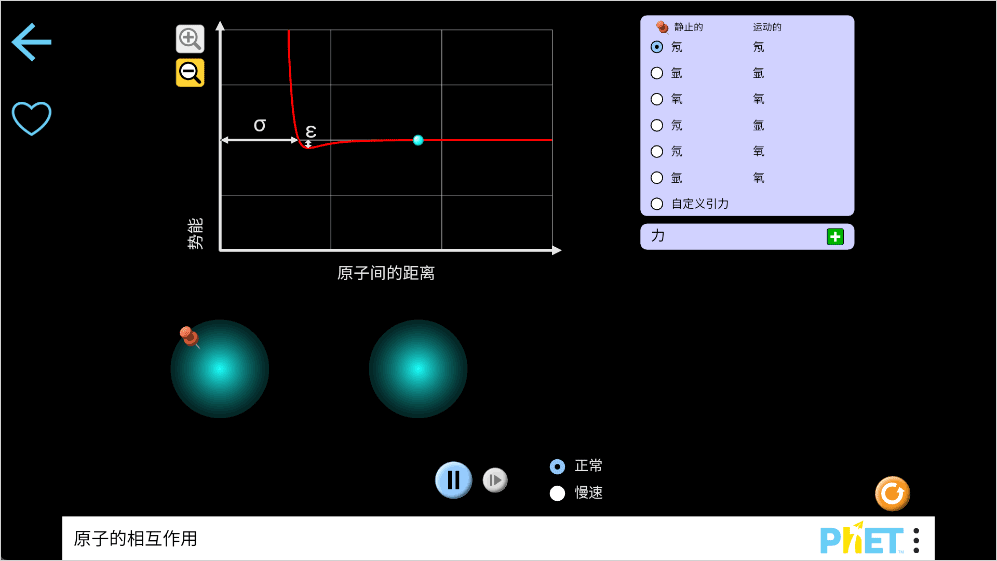Open the PhET logo menu
Viewport: 997px width, 561px height.
(862, 539)
